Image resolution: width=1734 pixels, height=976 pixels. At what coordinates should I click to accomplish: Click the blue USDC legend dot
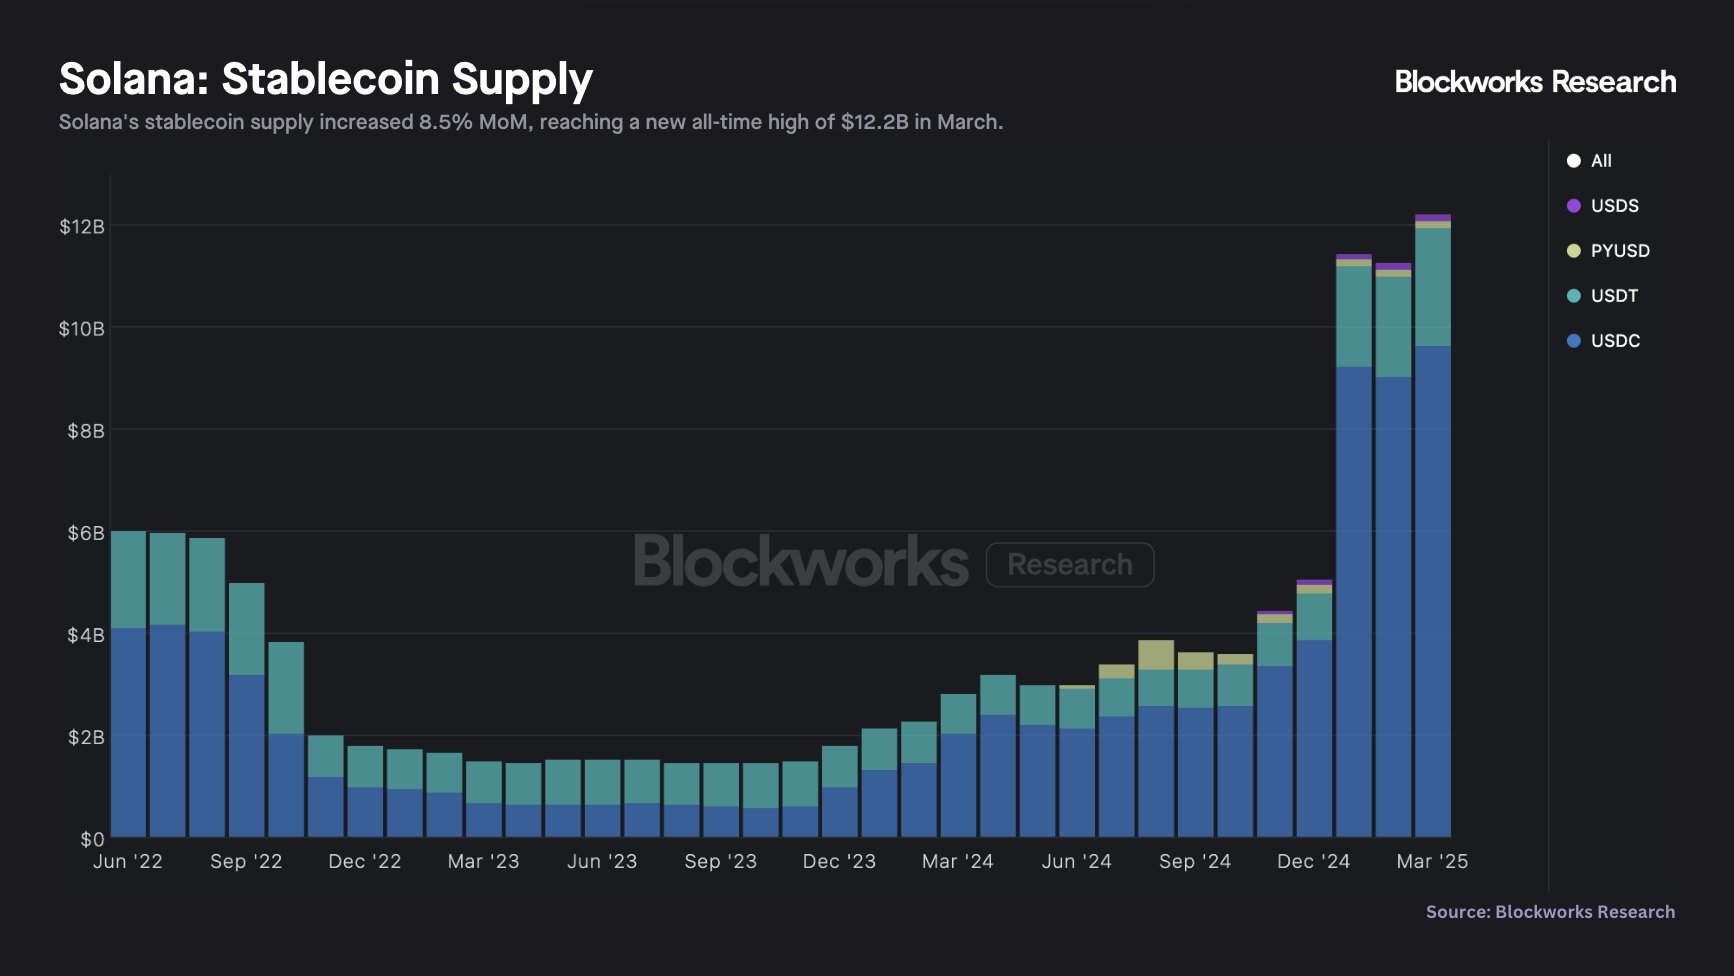click(1573, 341)
